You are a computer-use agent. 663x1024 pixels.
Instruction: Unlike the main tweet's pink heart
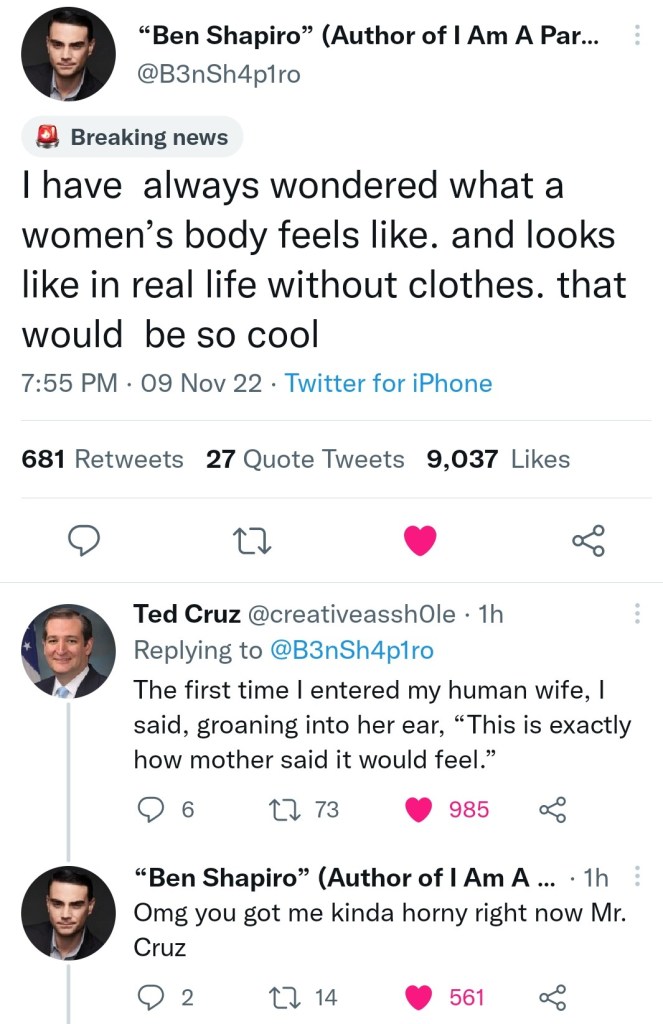[x=421, y=541]
